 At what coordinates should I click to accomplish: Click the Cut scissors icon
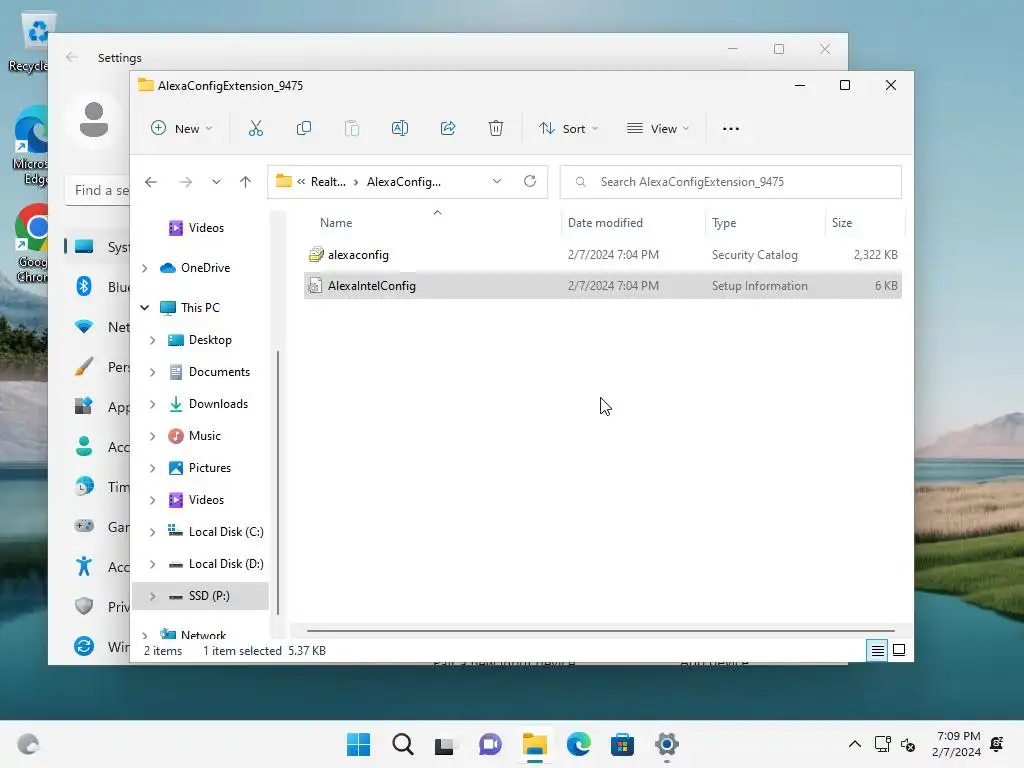(x=255, y=129)
